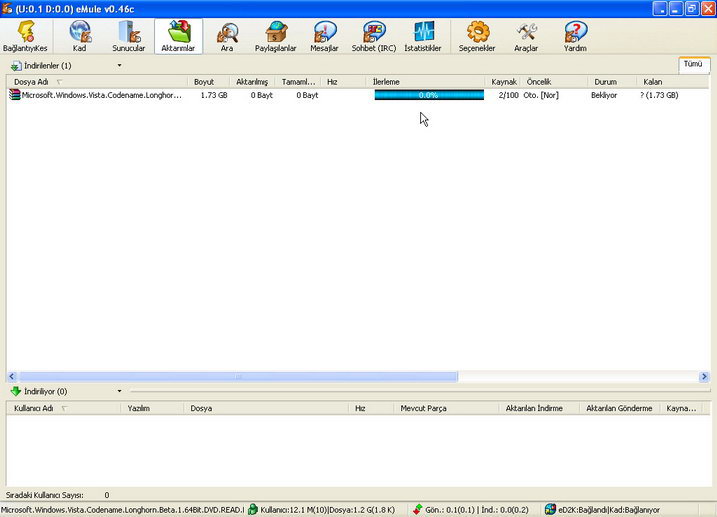717x517 pixels.
Task: Click the scrollbar right arrow
Action: point(704,376)
